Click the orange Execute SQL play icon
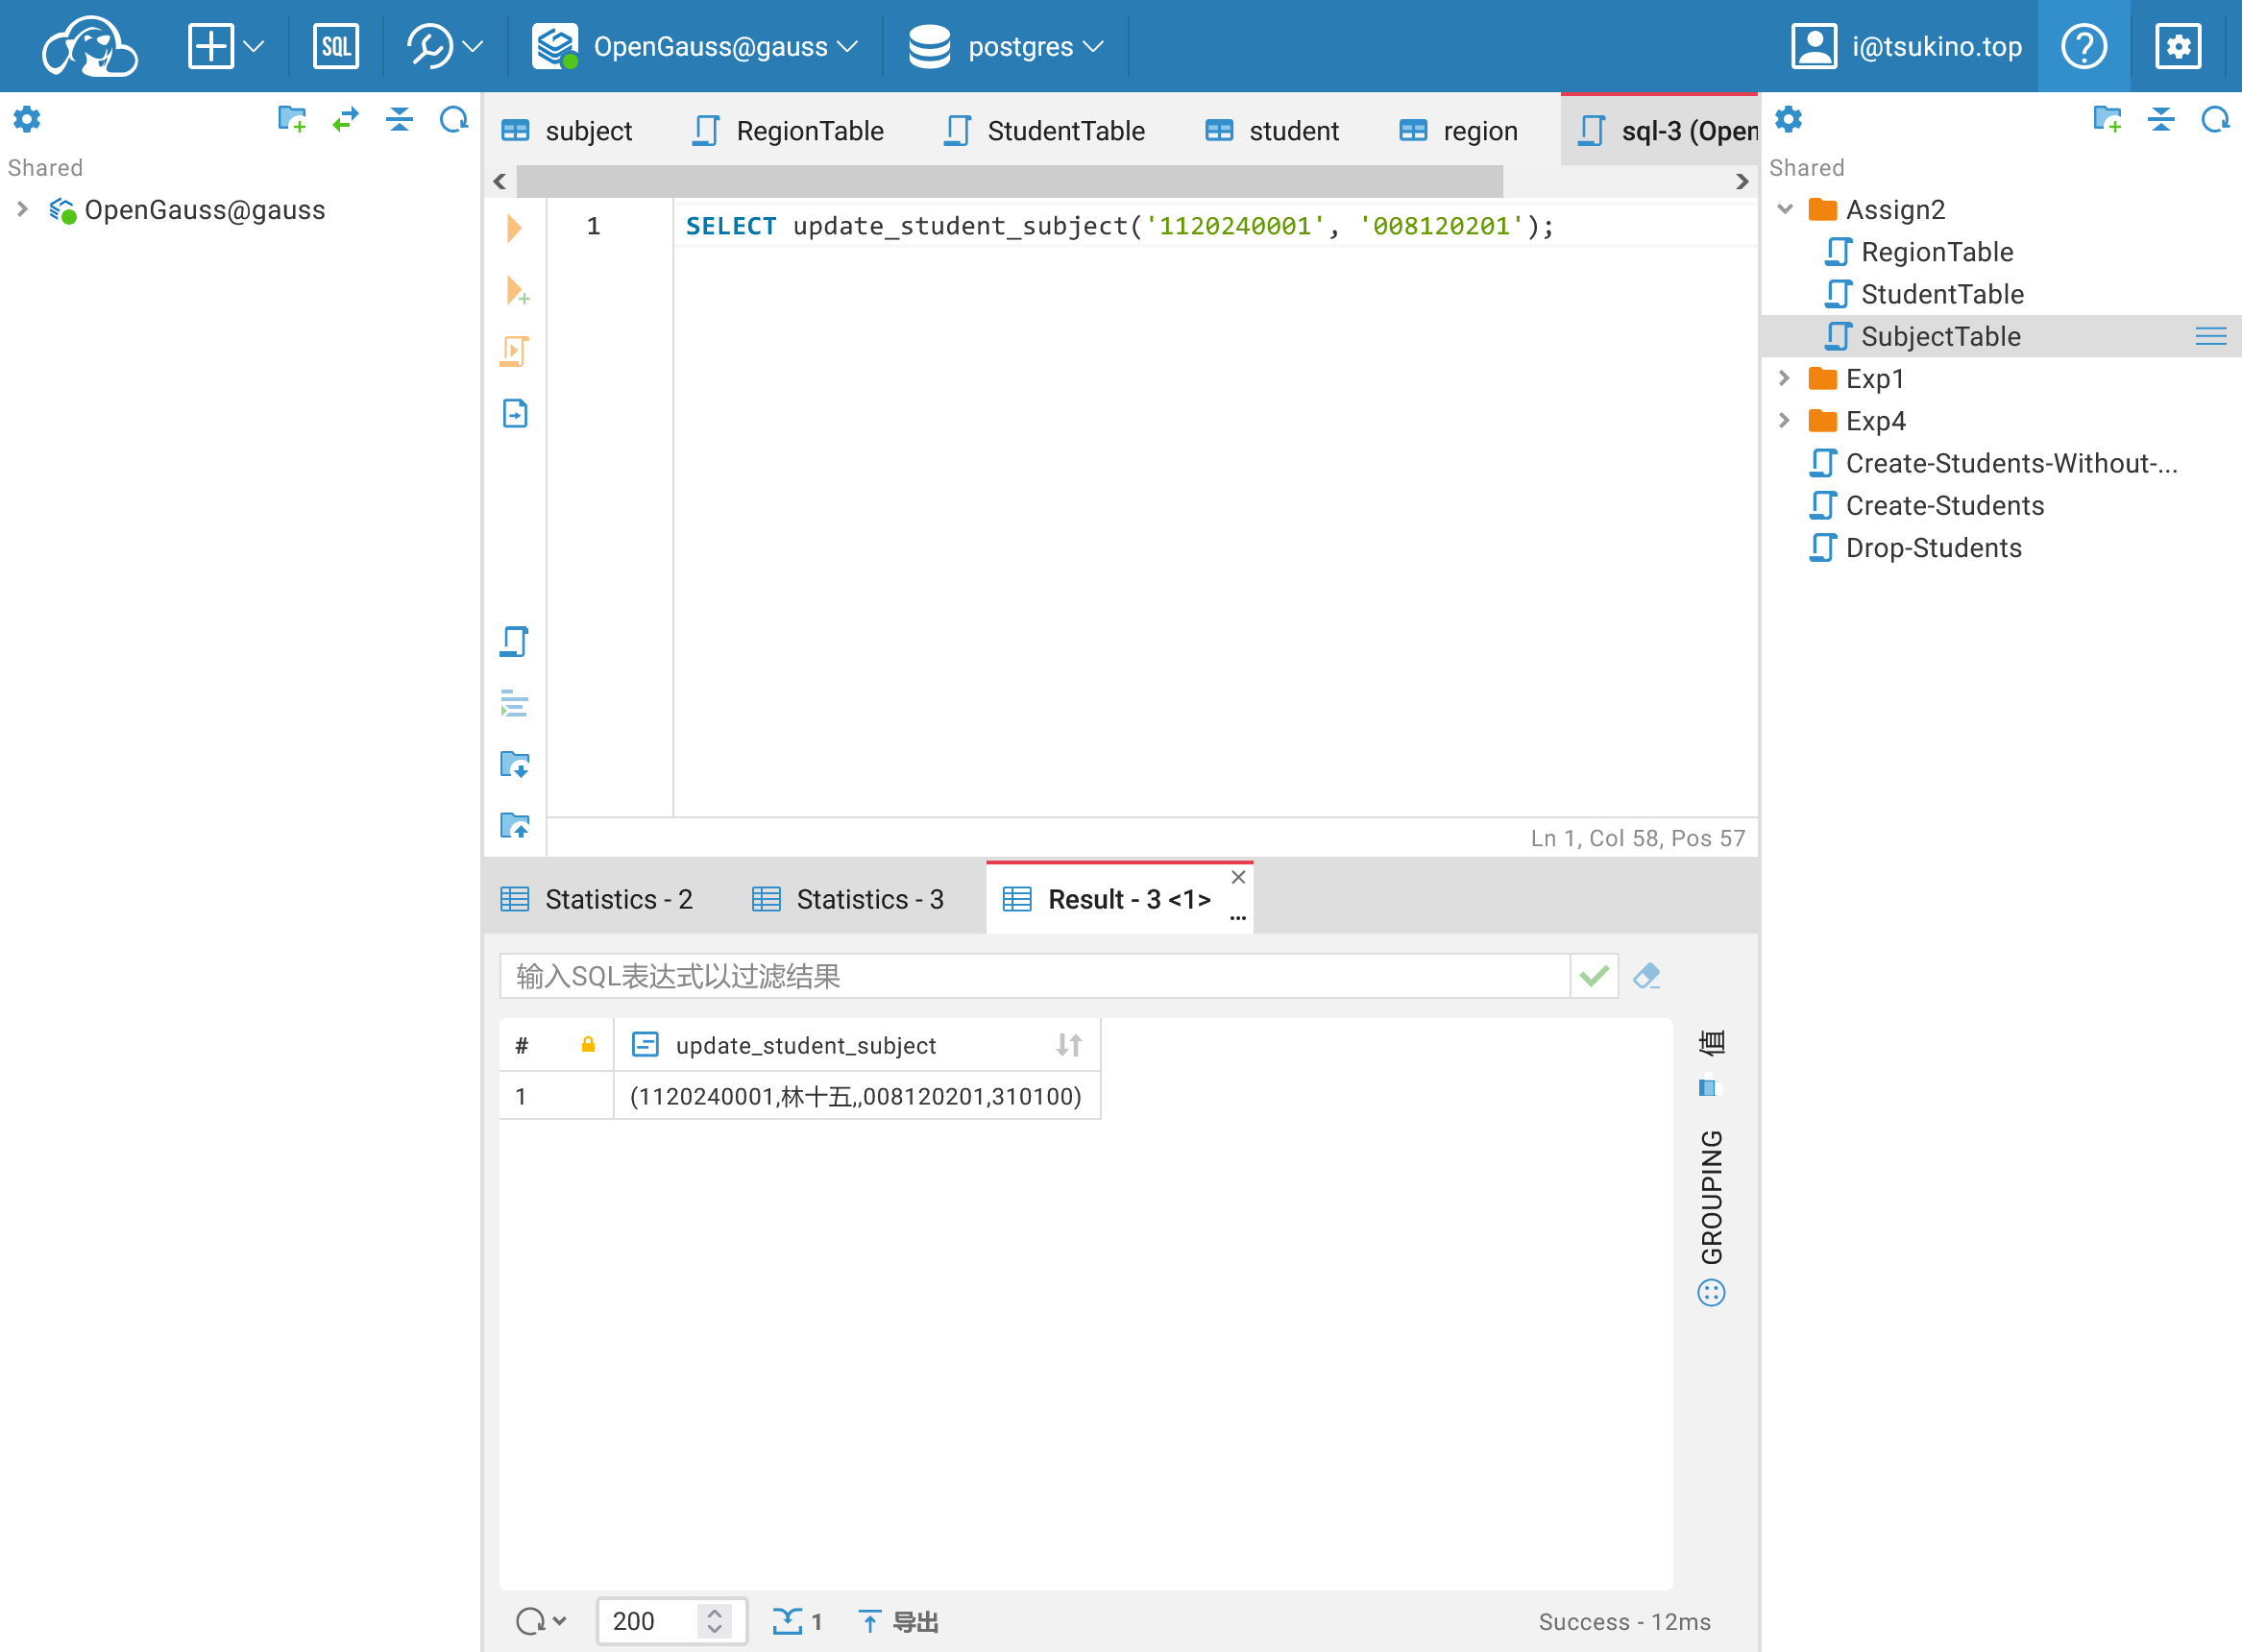Screen dimensions: 2242x1652 pos(514,228)
